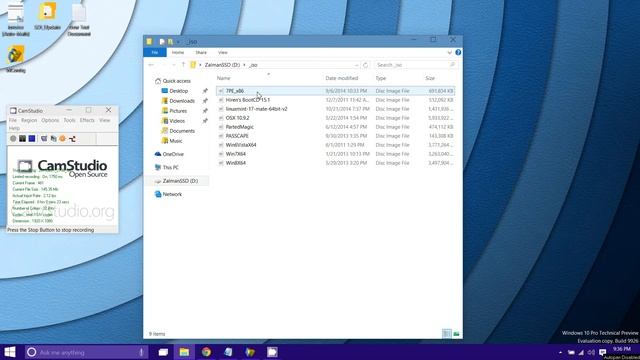Image resolution: width=640 pixels, height=360 pixels.
Task: Switch to the Explorer View ribbon tab
Action: pos(222,53)
